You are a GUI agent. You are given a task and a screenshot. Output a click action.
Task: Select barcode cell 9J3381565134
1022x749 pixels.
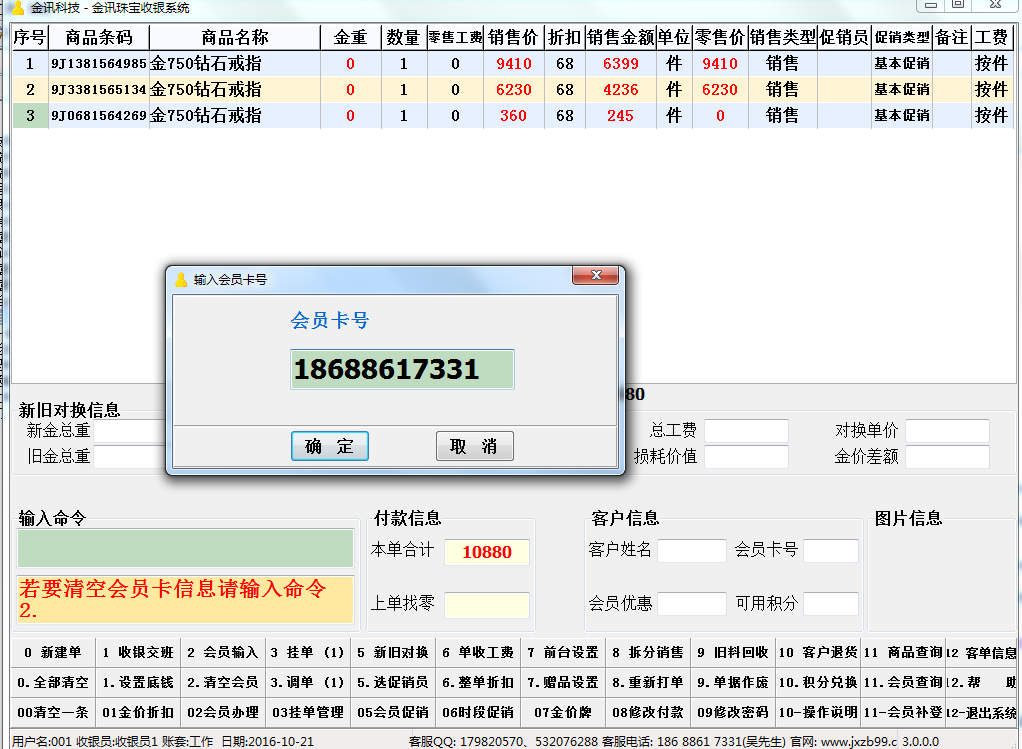click(99, 89)
